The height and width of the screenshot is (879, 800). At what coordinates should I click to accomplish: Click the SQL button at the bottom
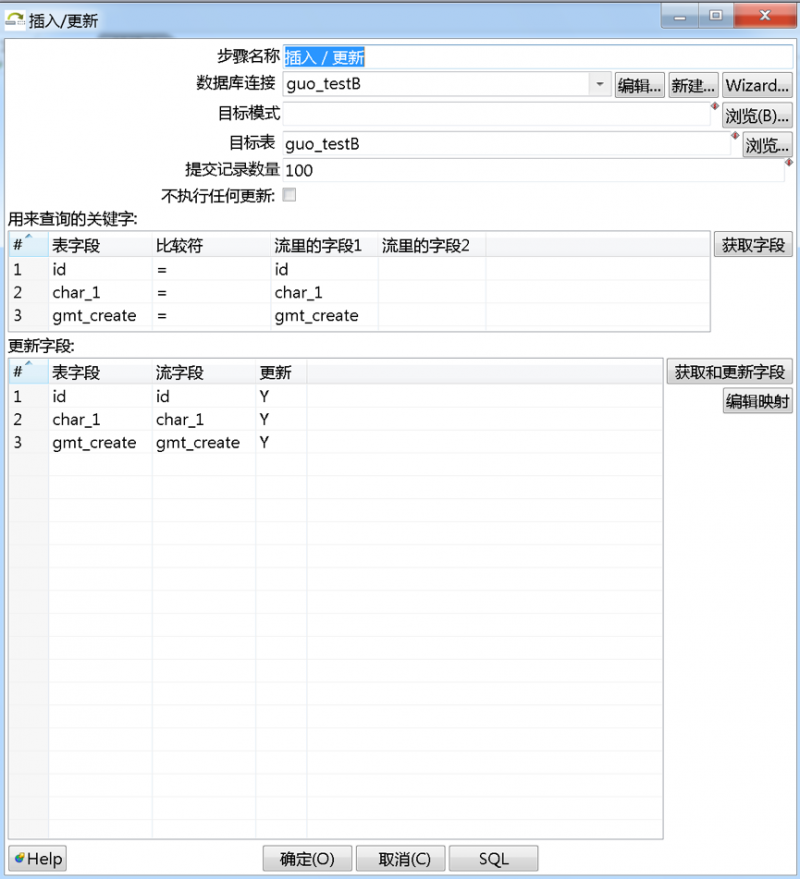tap(494, 858)
